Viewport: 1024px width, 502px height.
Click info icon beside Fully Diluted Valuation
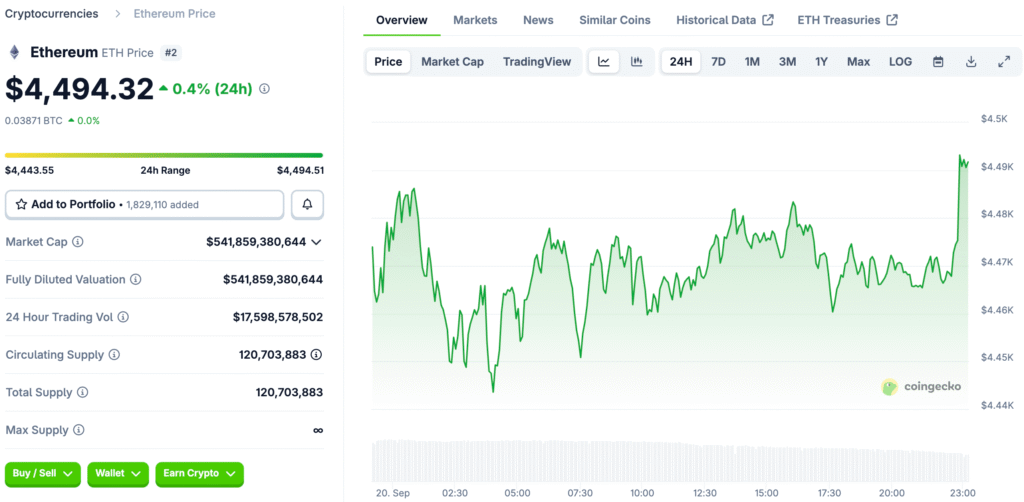[136, 279]
